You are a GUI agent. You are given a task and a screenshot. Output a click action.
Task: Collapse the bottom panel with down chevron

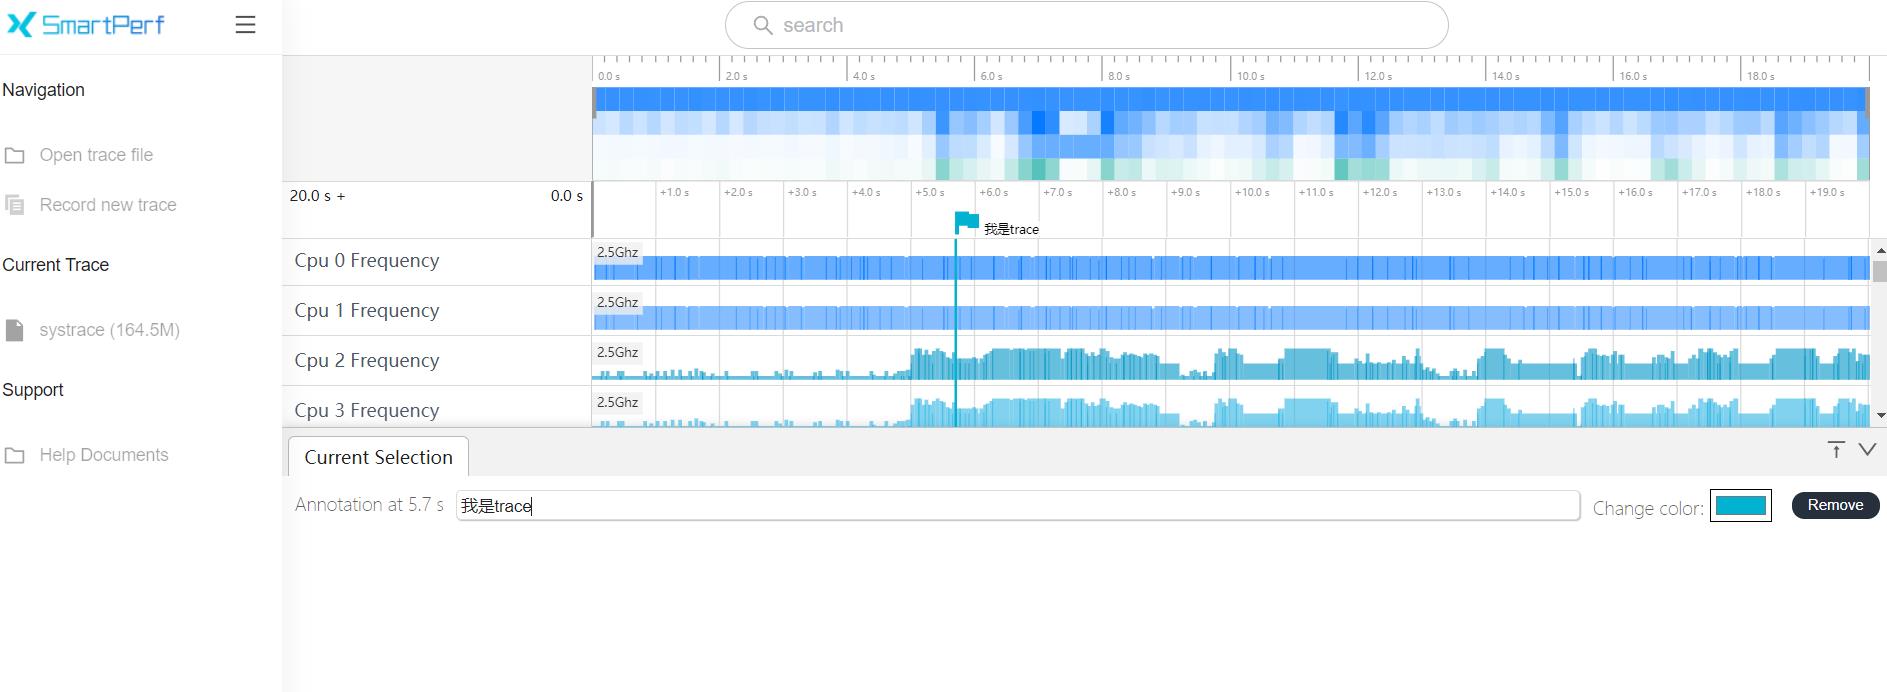tap(1867, 450)
